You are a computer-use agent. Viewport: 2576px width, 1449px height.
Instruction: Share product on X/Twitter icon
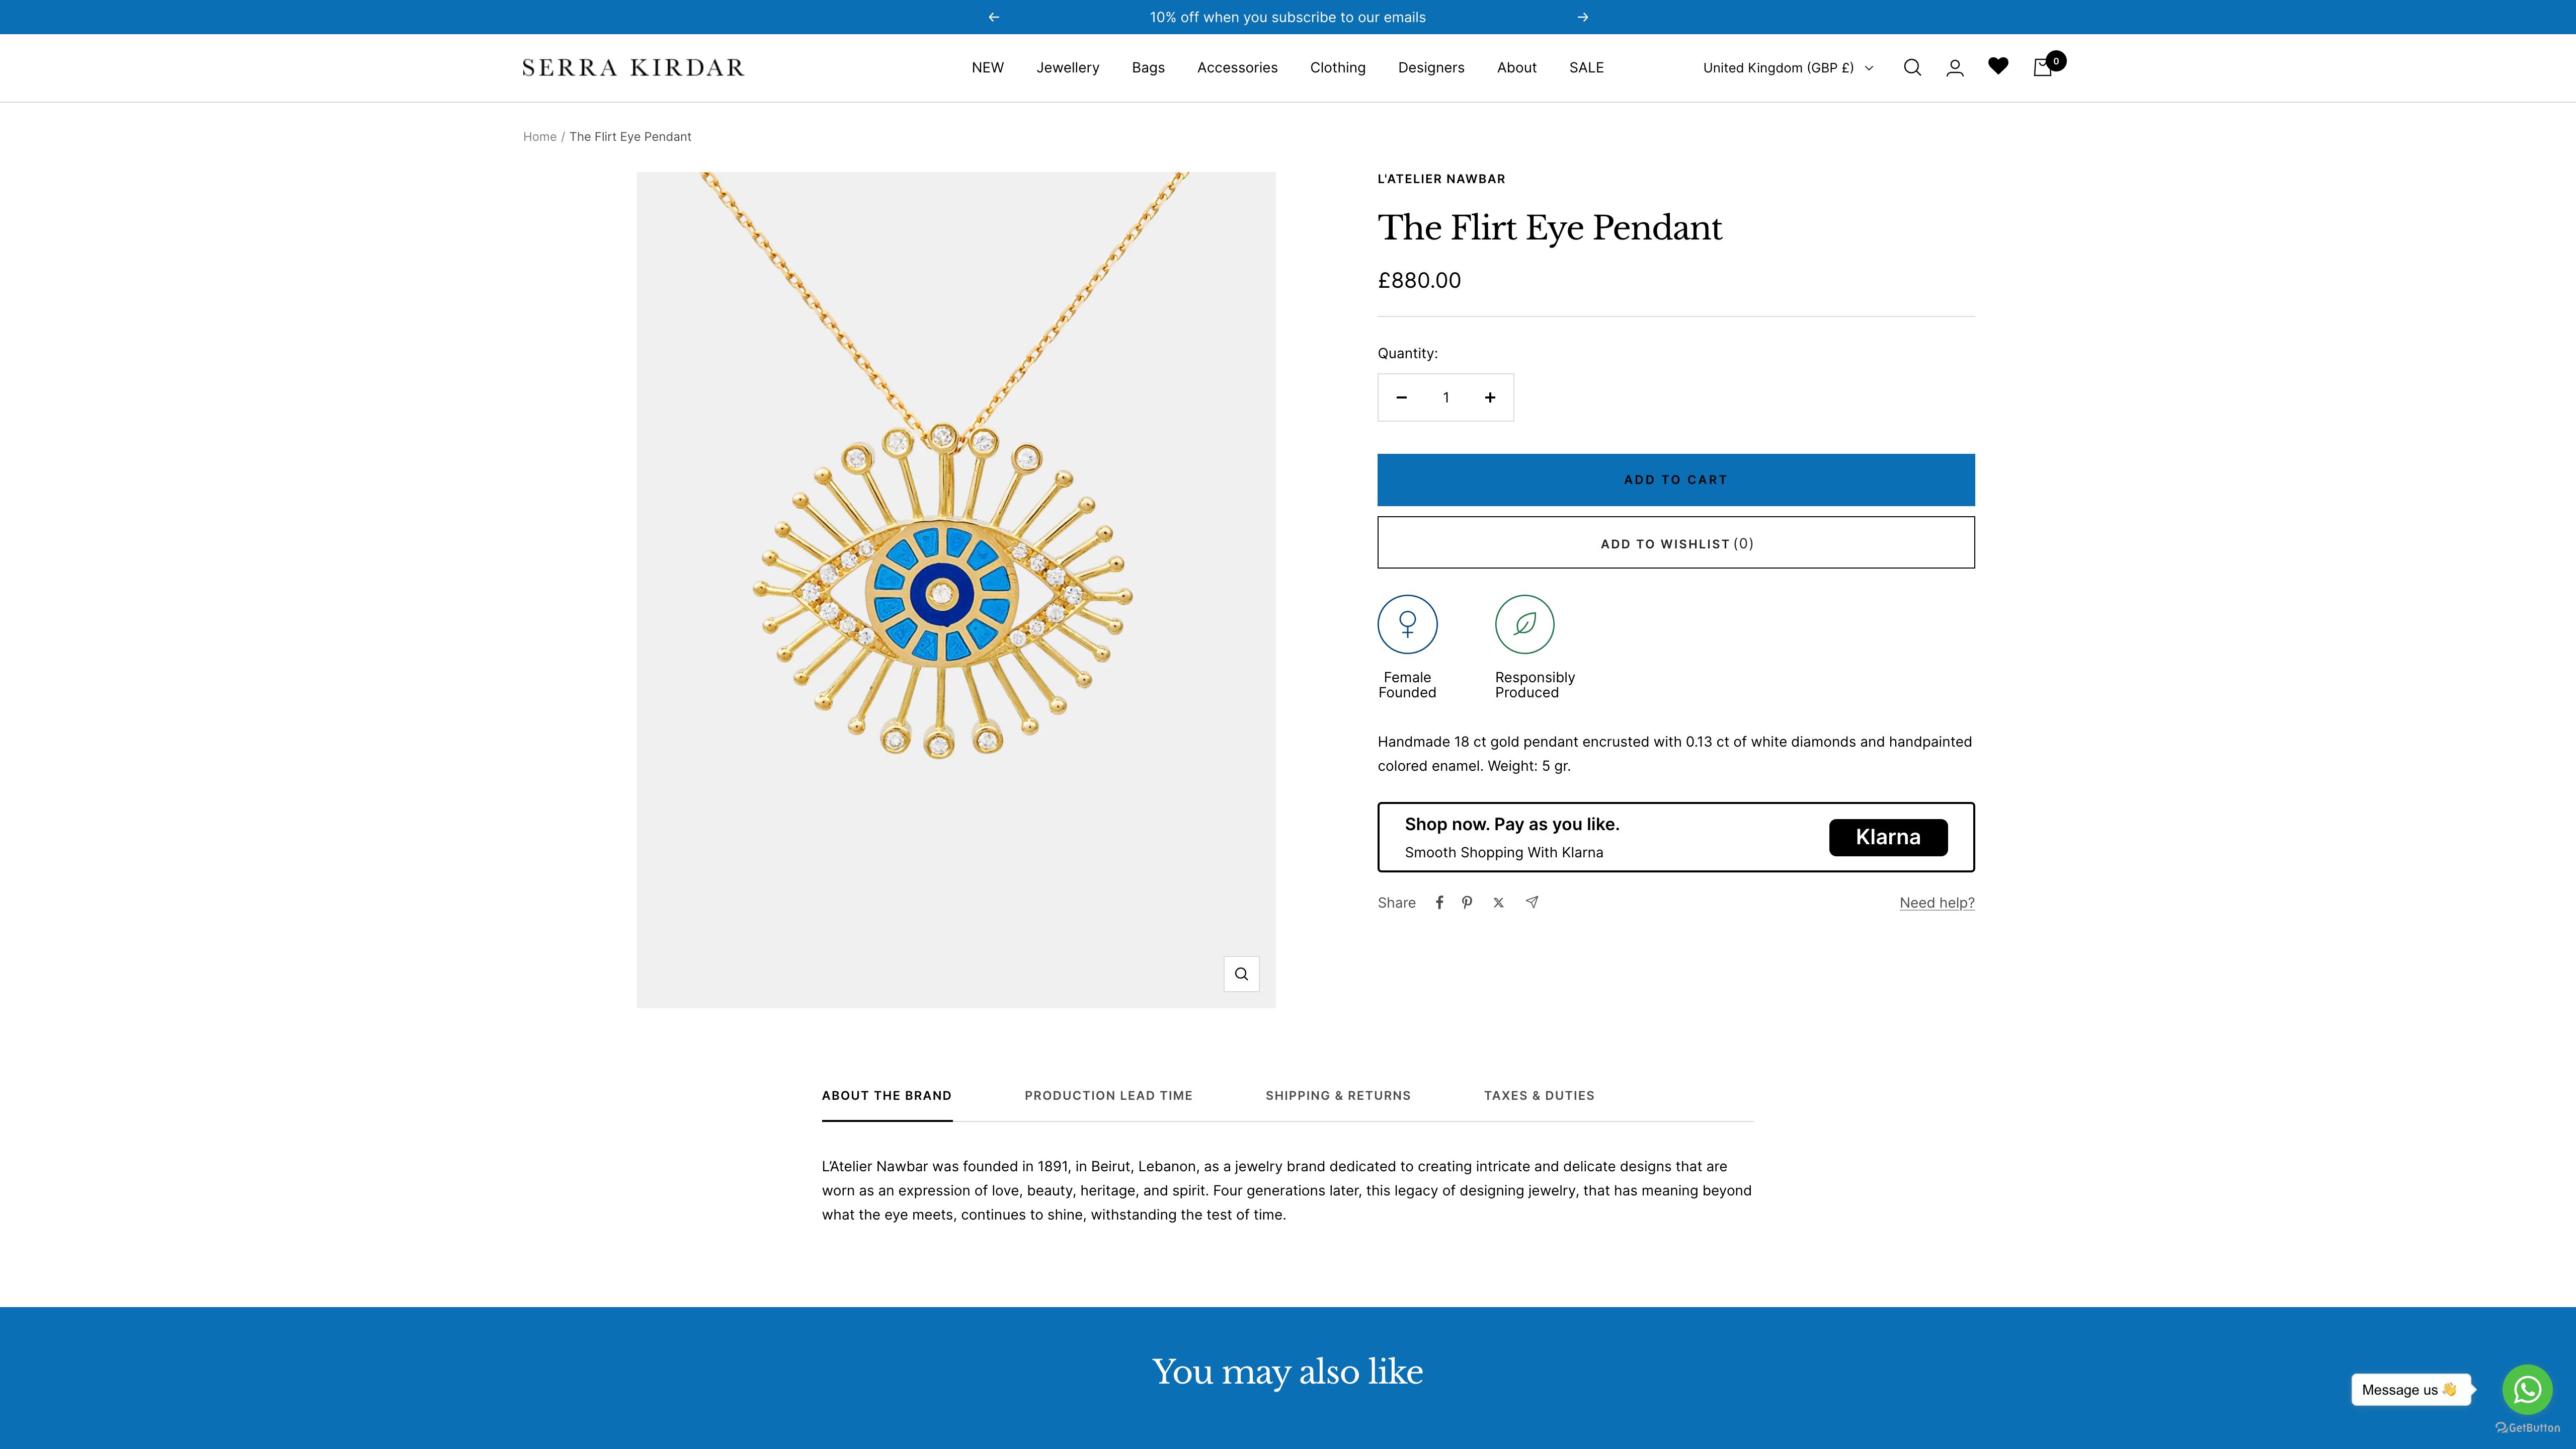[x=1498, y=902]
